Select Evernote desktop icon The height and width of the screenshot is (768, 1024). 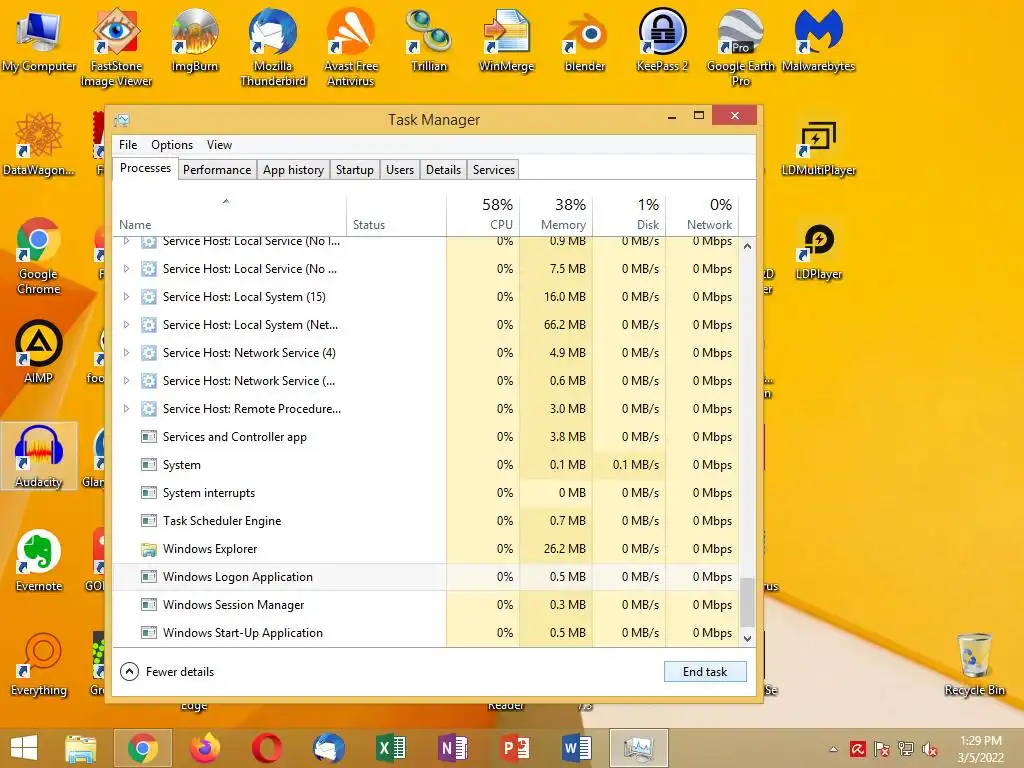click(x=39, y=560)
